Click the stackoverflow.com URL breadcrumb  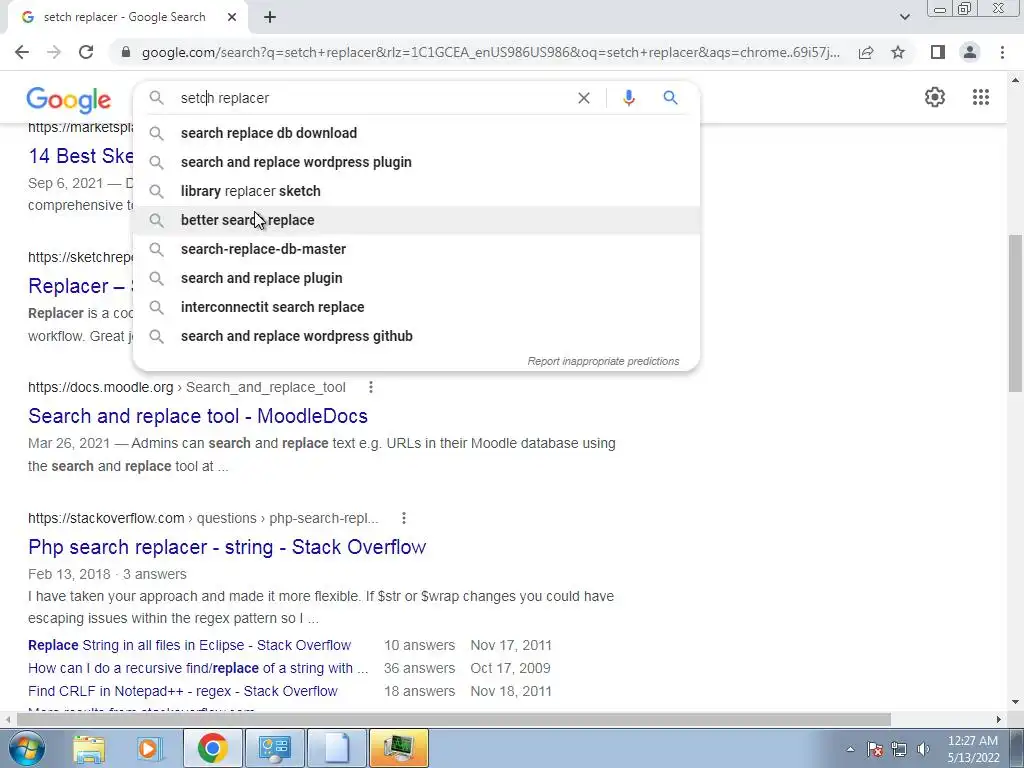[203, 518]
